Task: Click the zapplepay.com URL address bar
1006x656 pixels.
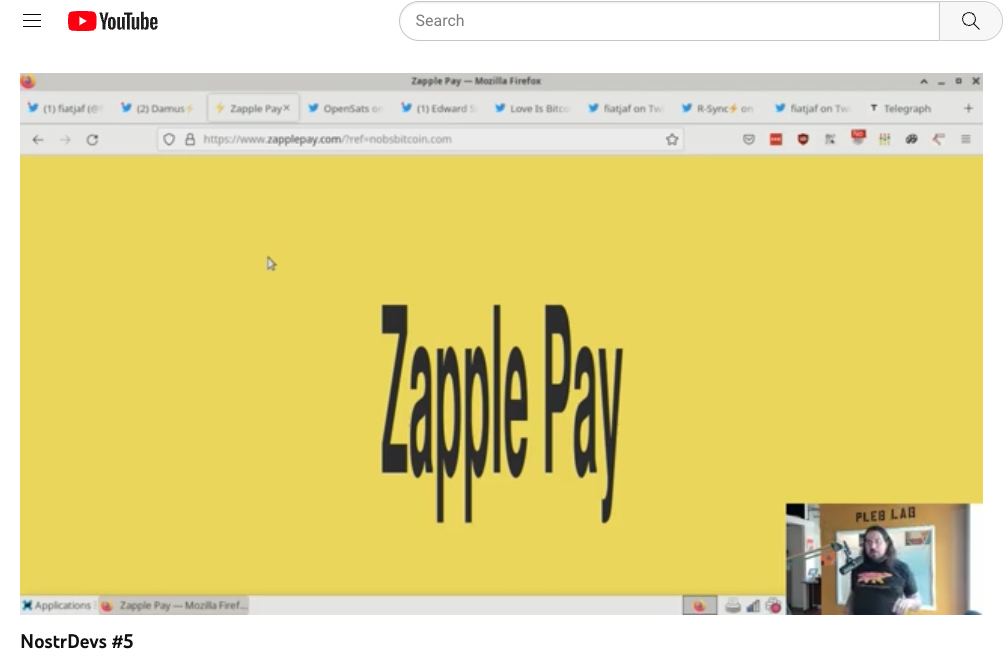Action: click(420, 139)
